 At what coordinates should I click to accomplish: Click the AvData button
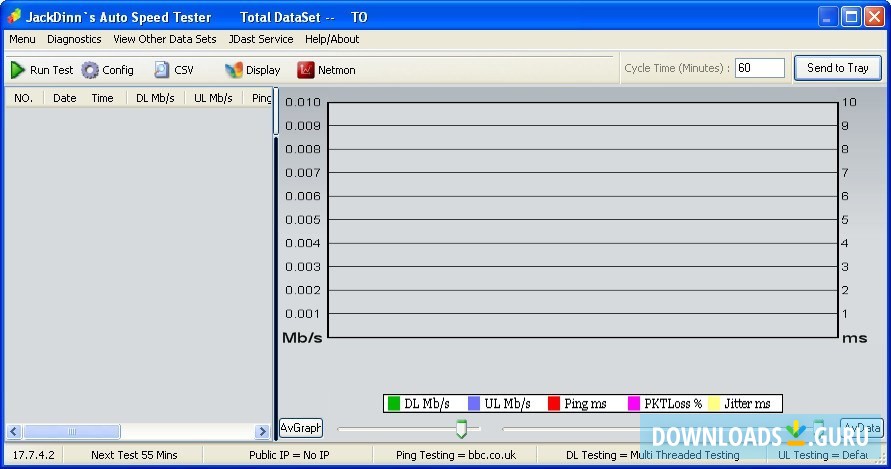coord(861,428)
